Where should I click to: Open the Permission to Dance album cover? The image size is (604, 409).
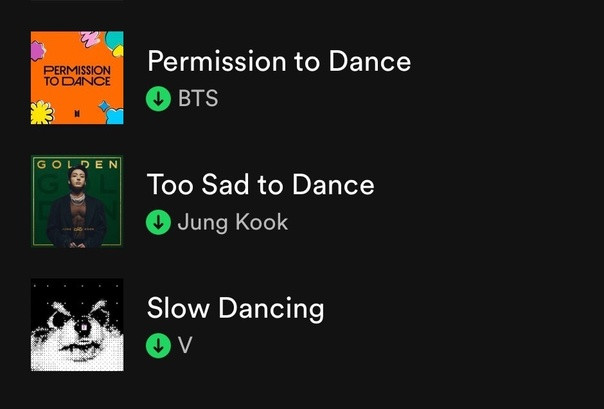click(77, 77)
